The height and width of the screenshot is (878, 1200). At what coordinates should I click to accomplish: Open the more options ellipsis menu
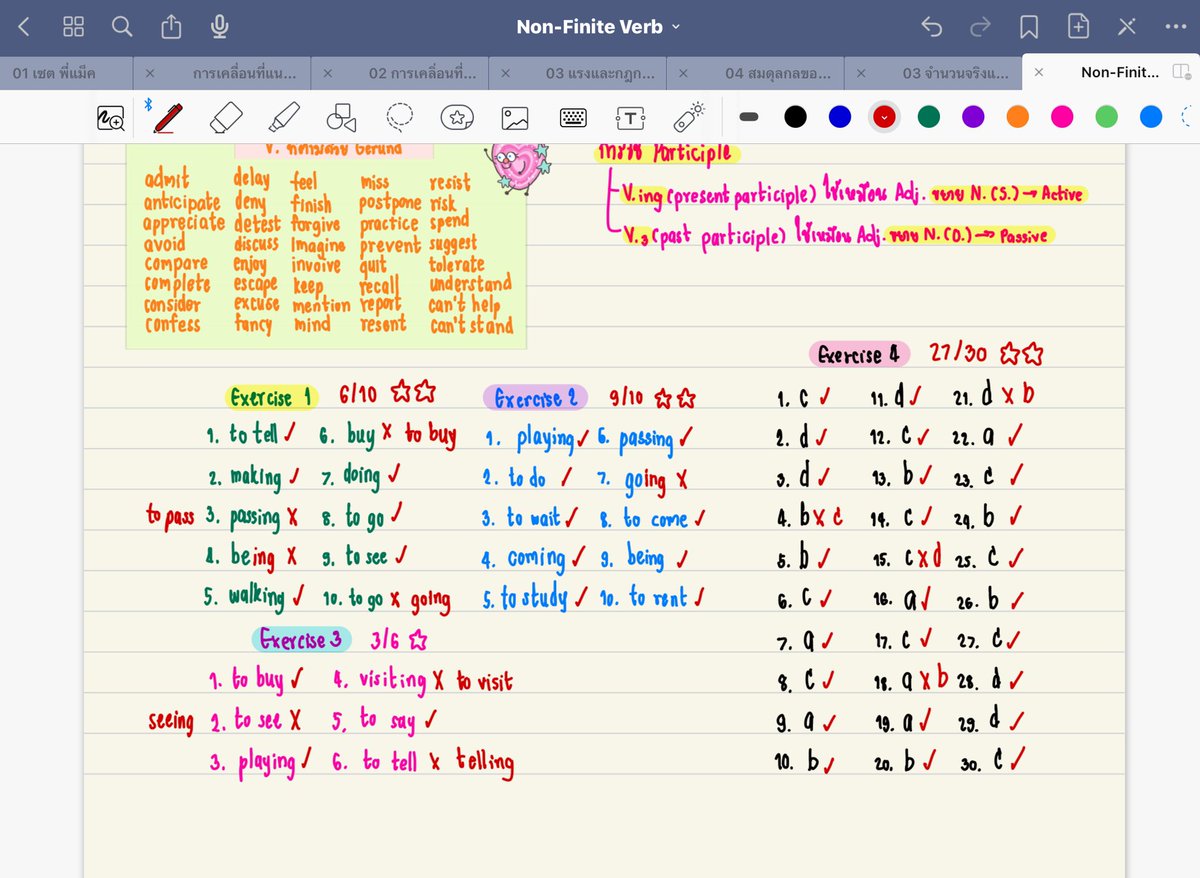[1176, 27]
